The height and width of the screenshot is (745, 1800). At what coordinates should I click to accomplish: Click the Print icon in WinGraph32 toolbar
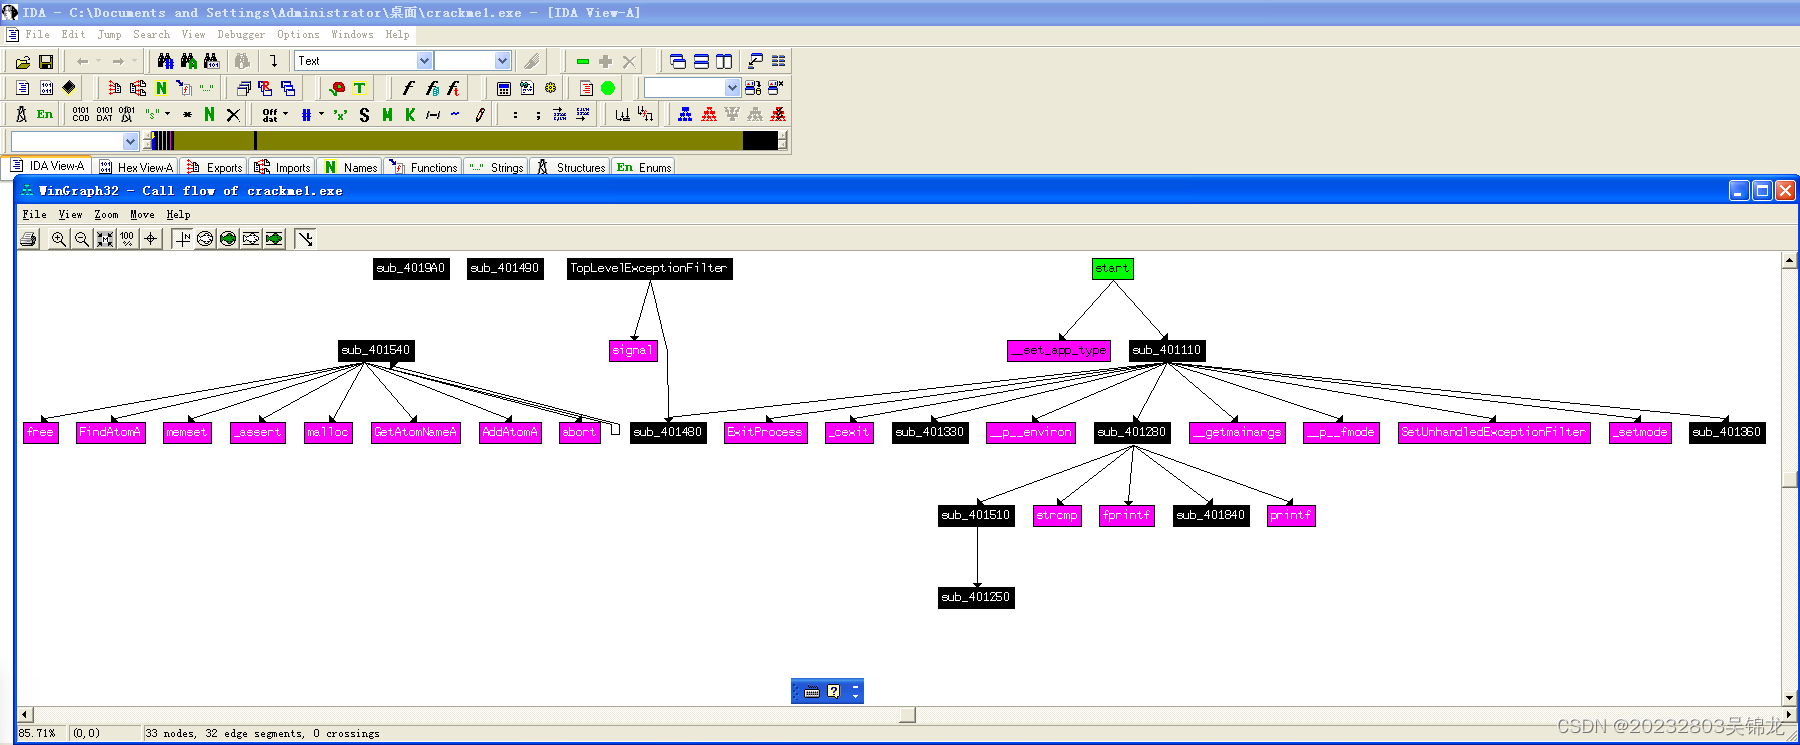(x=28, y=238)
